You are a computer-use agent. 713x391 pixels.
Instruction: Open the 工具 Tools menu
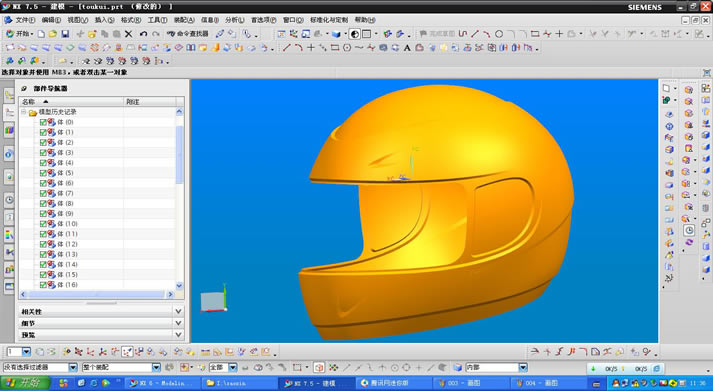pyautogui.click(x=157, y=20)
